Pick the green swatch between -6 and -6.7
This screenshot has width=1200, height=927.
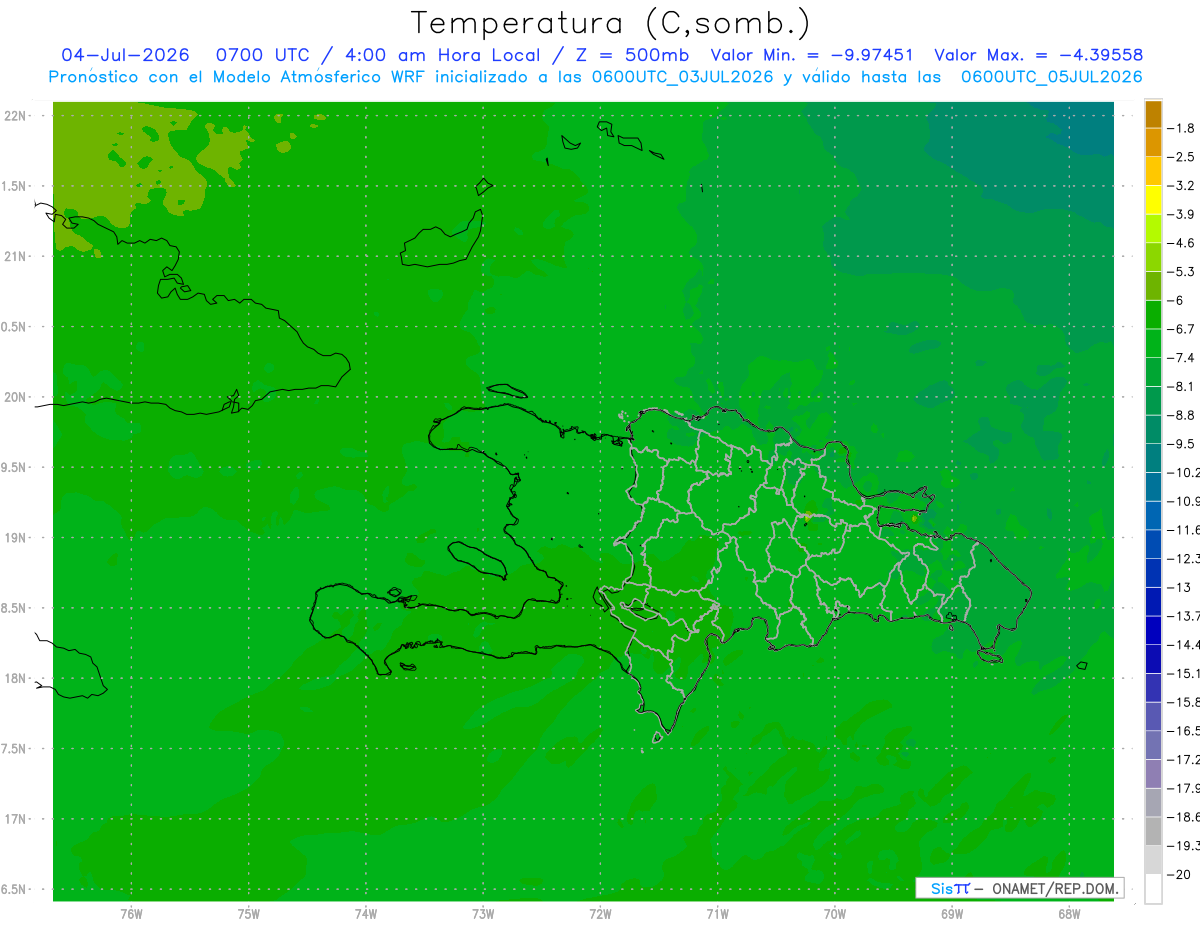pyautogui.click(x=1153, y=315)
